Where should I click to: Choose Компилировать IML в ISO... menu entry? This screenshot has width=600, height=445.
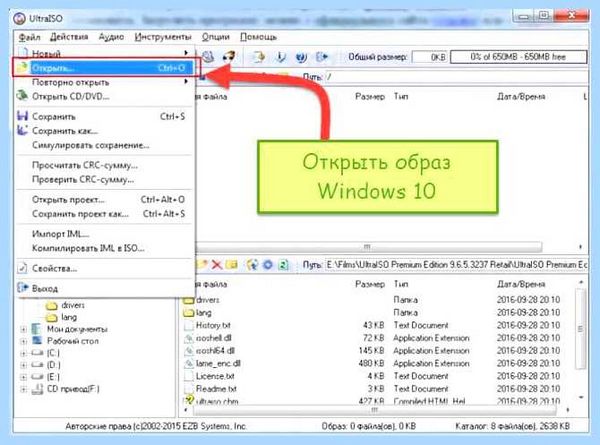pos(106,248)
